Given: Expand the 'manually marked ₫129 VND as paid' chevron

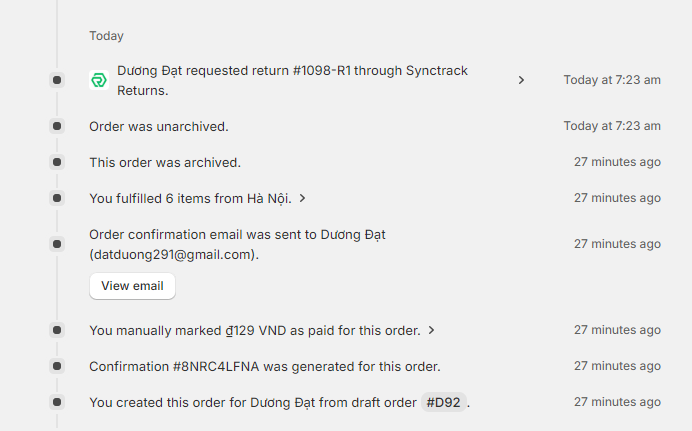Looking at the screenshot, I should pos(432,330).
